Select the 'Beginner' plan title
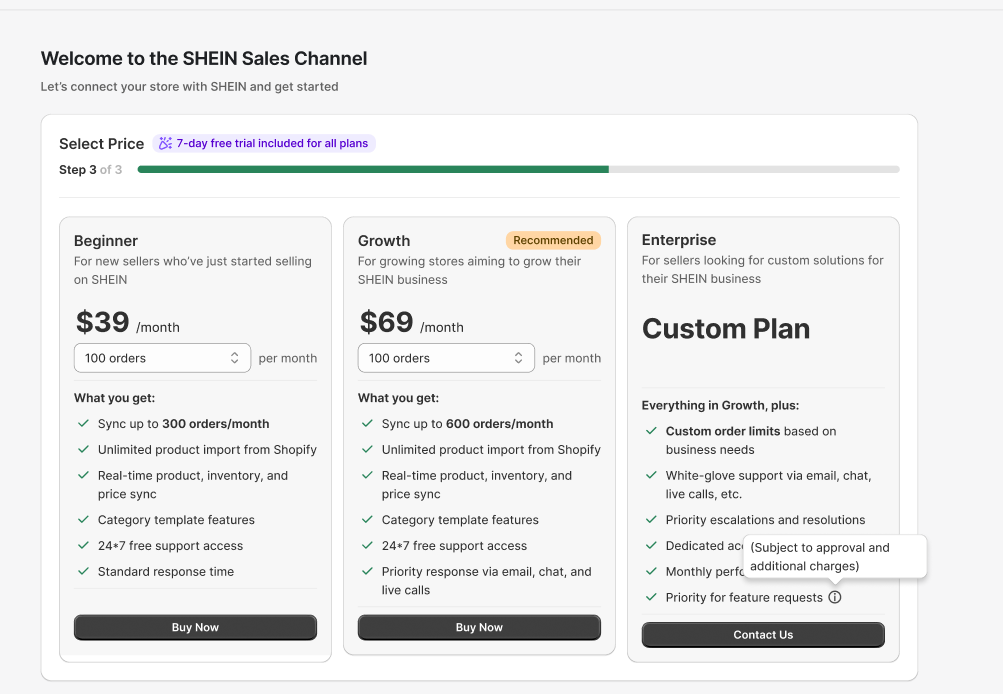This screenshot has width=1003, height=694. [106, 241]
